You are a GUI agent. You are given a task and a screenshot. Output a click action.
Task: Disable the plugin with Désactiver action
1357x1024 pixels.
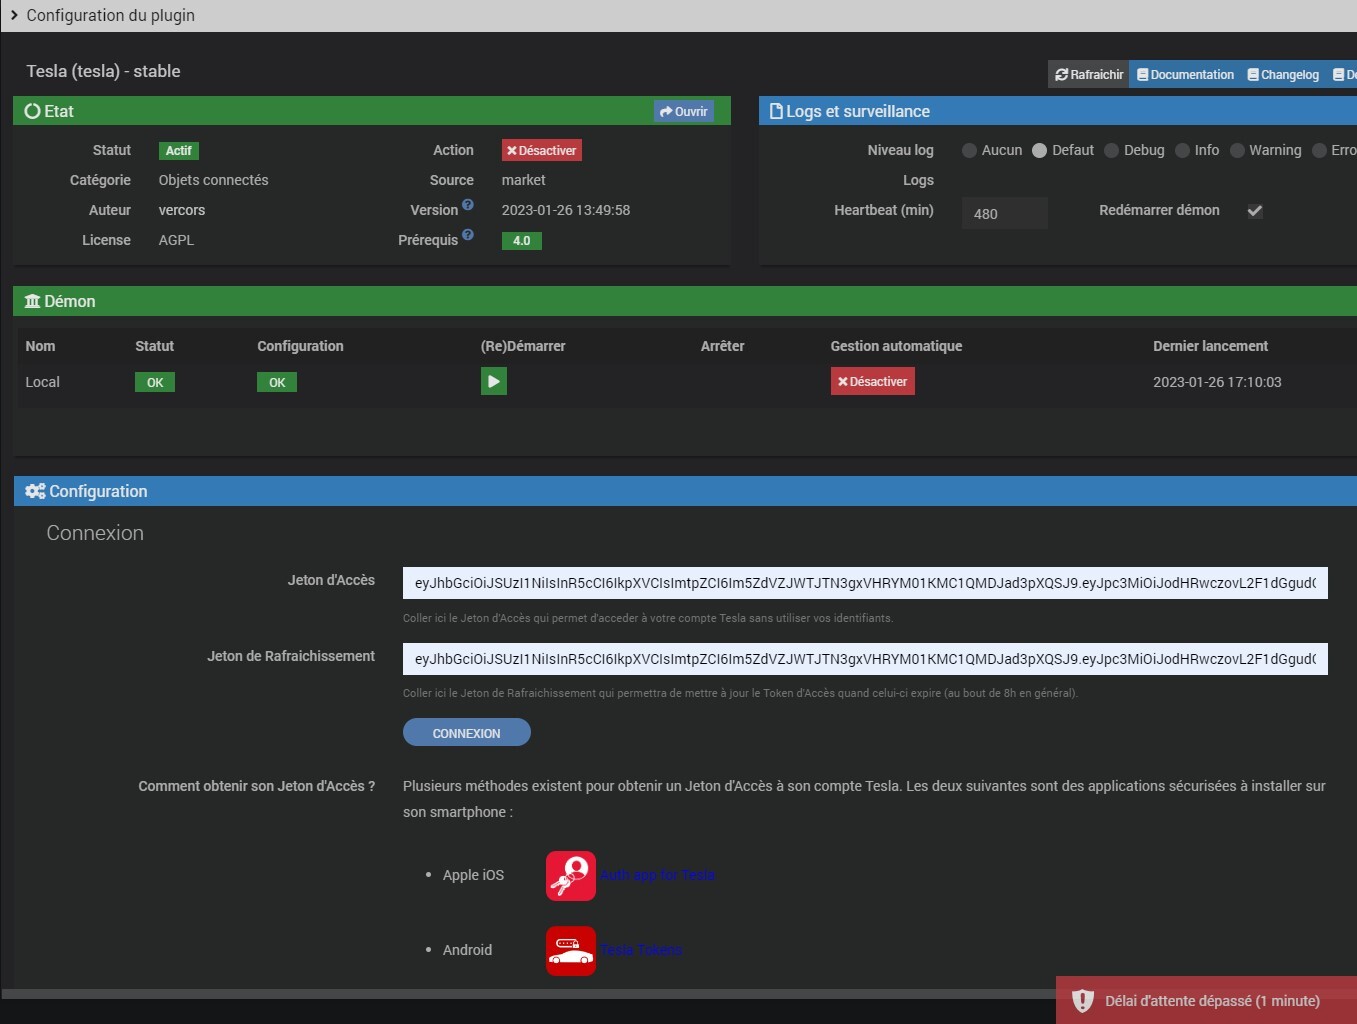tap(541, 151)
